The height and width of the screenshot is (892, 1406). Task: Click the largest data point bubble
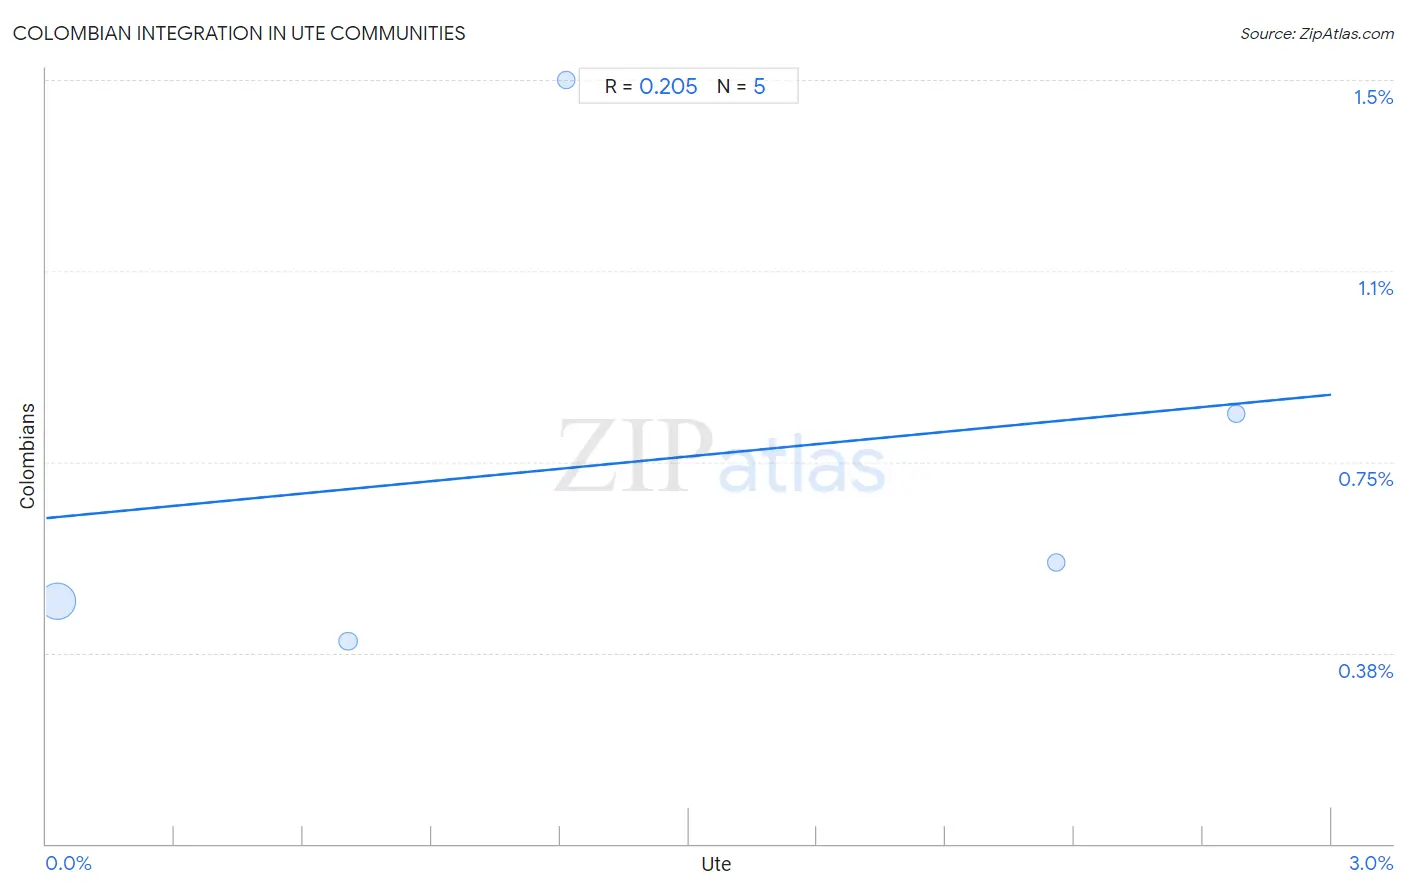click(x=58, y=601)
